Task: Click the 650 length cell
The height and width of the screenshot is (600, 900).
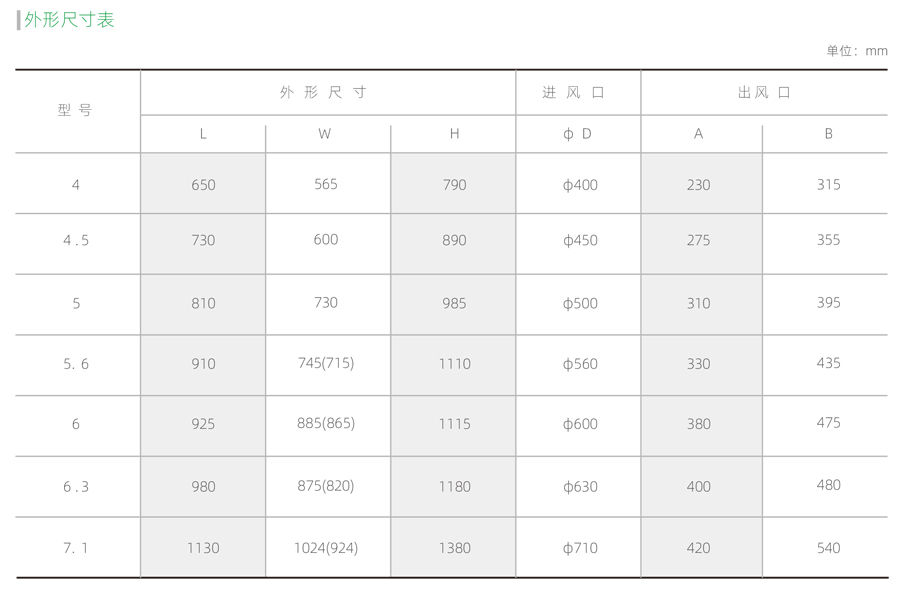Action: 203,185
